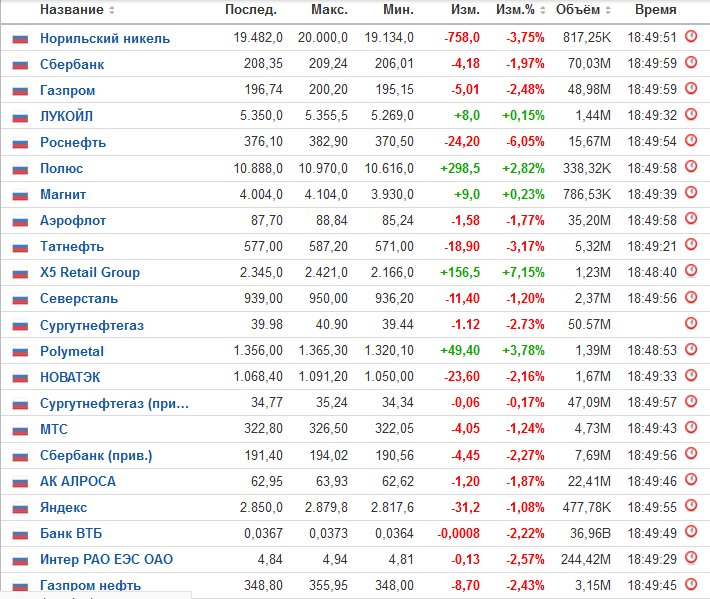Viewport: 710px width, 599px height.
Task: Open Сбербанк (прив.) stock link
Action: point(96,455)
